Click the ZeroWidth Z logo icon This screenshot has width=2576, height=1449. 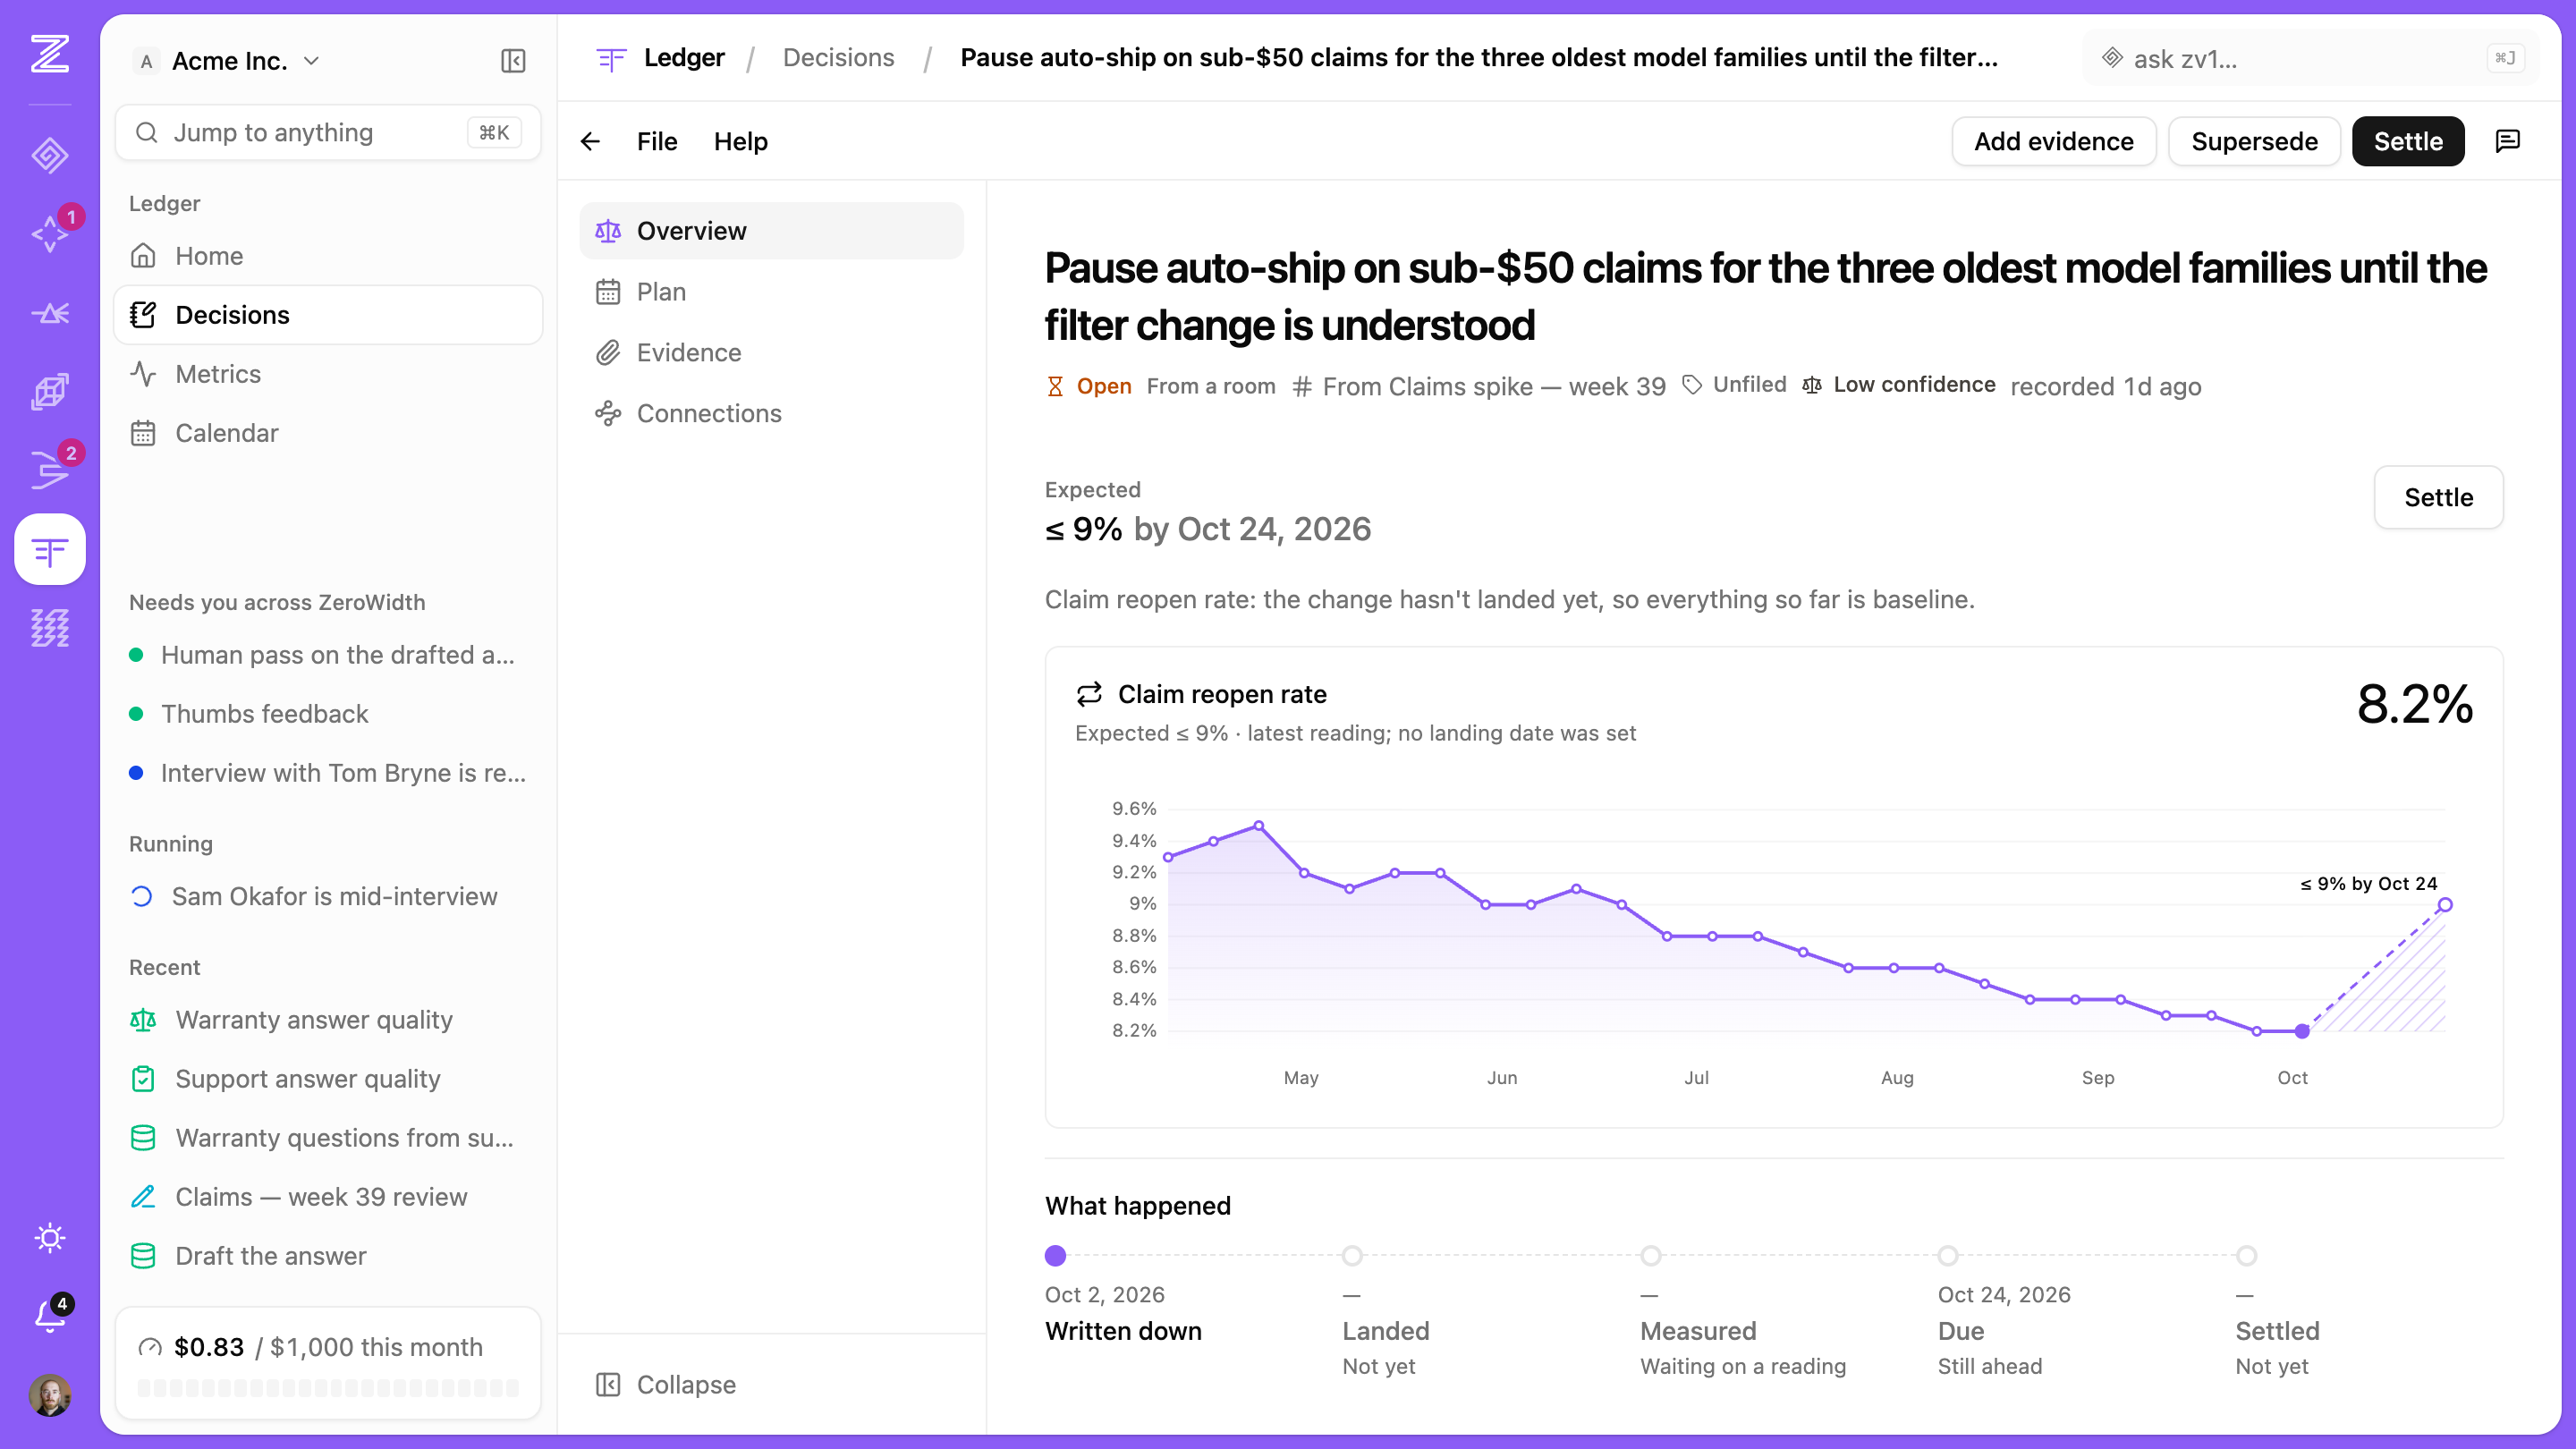click(x=49, y=54)
